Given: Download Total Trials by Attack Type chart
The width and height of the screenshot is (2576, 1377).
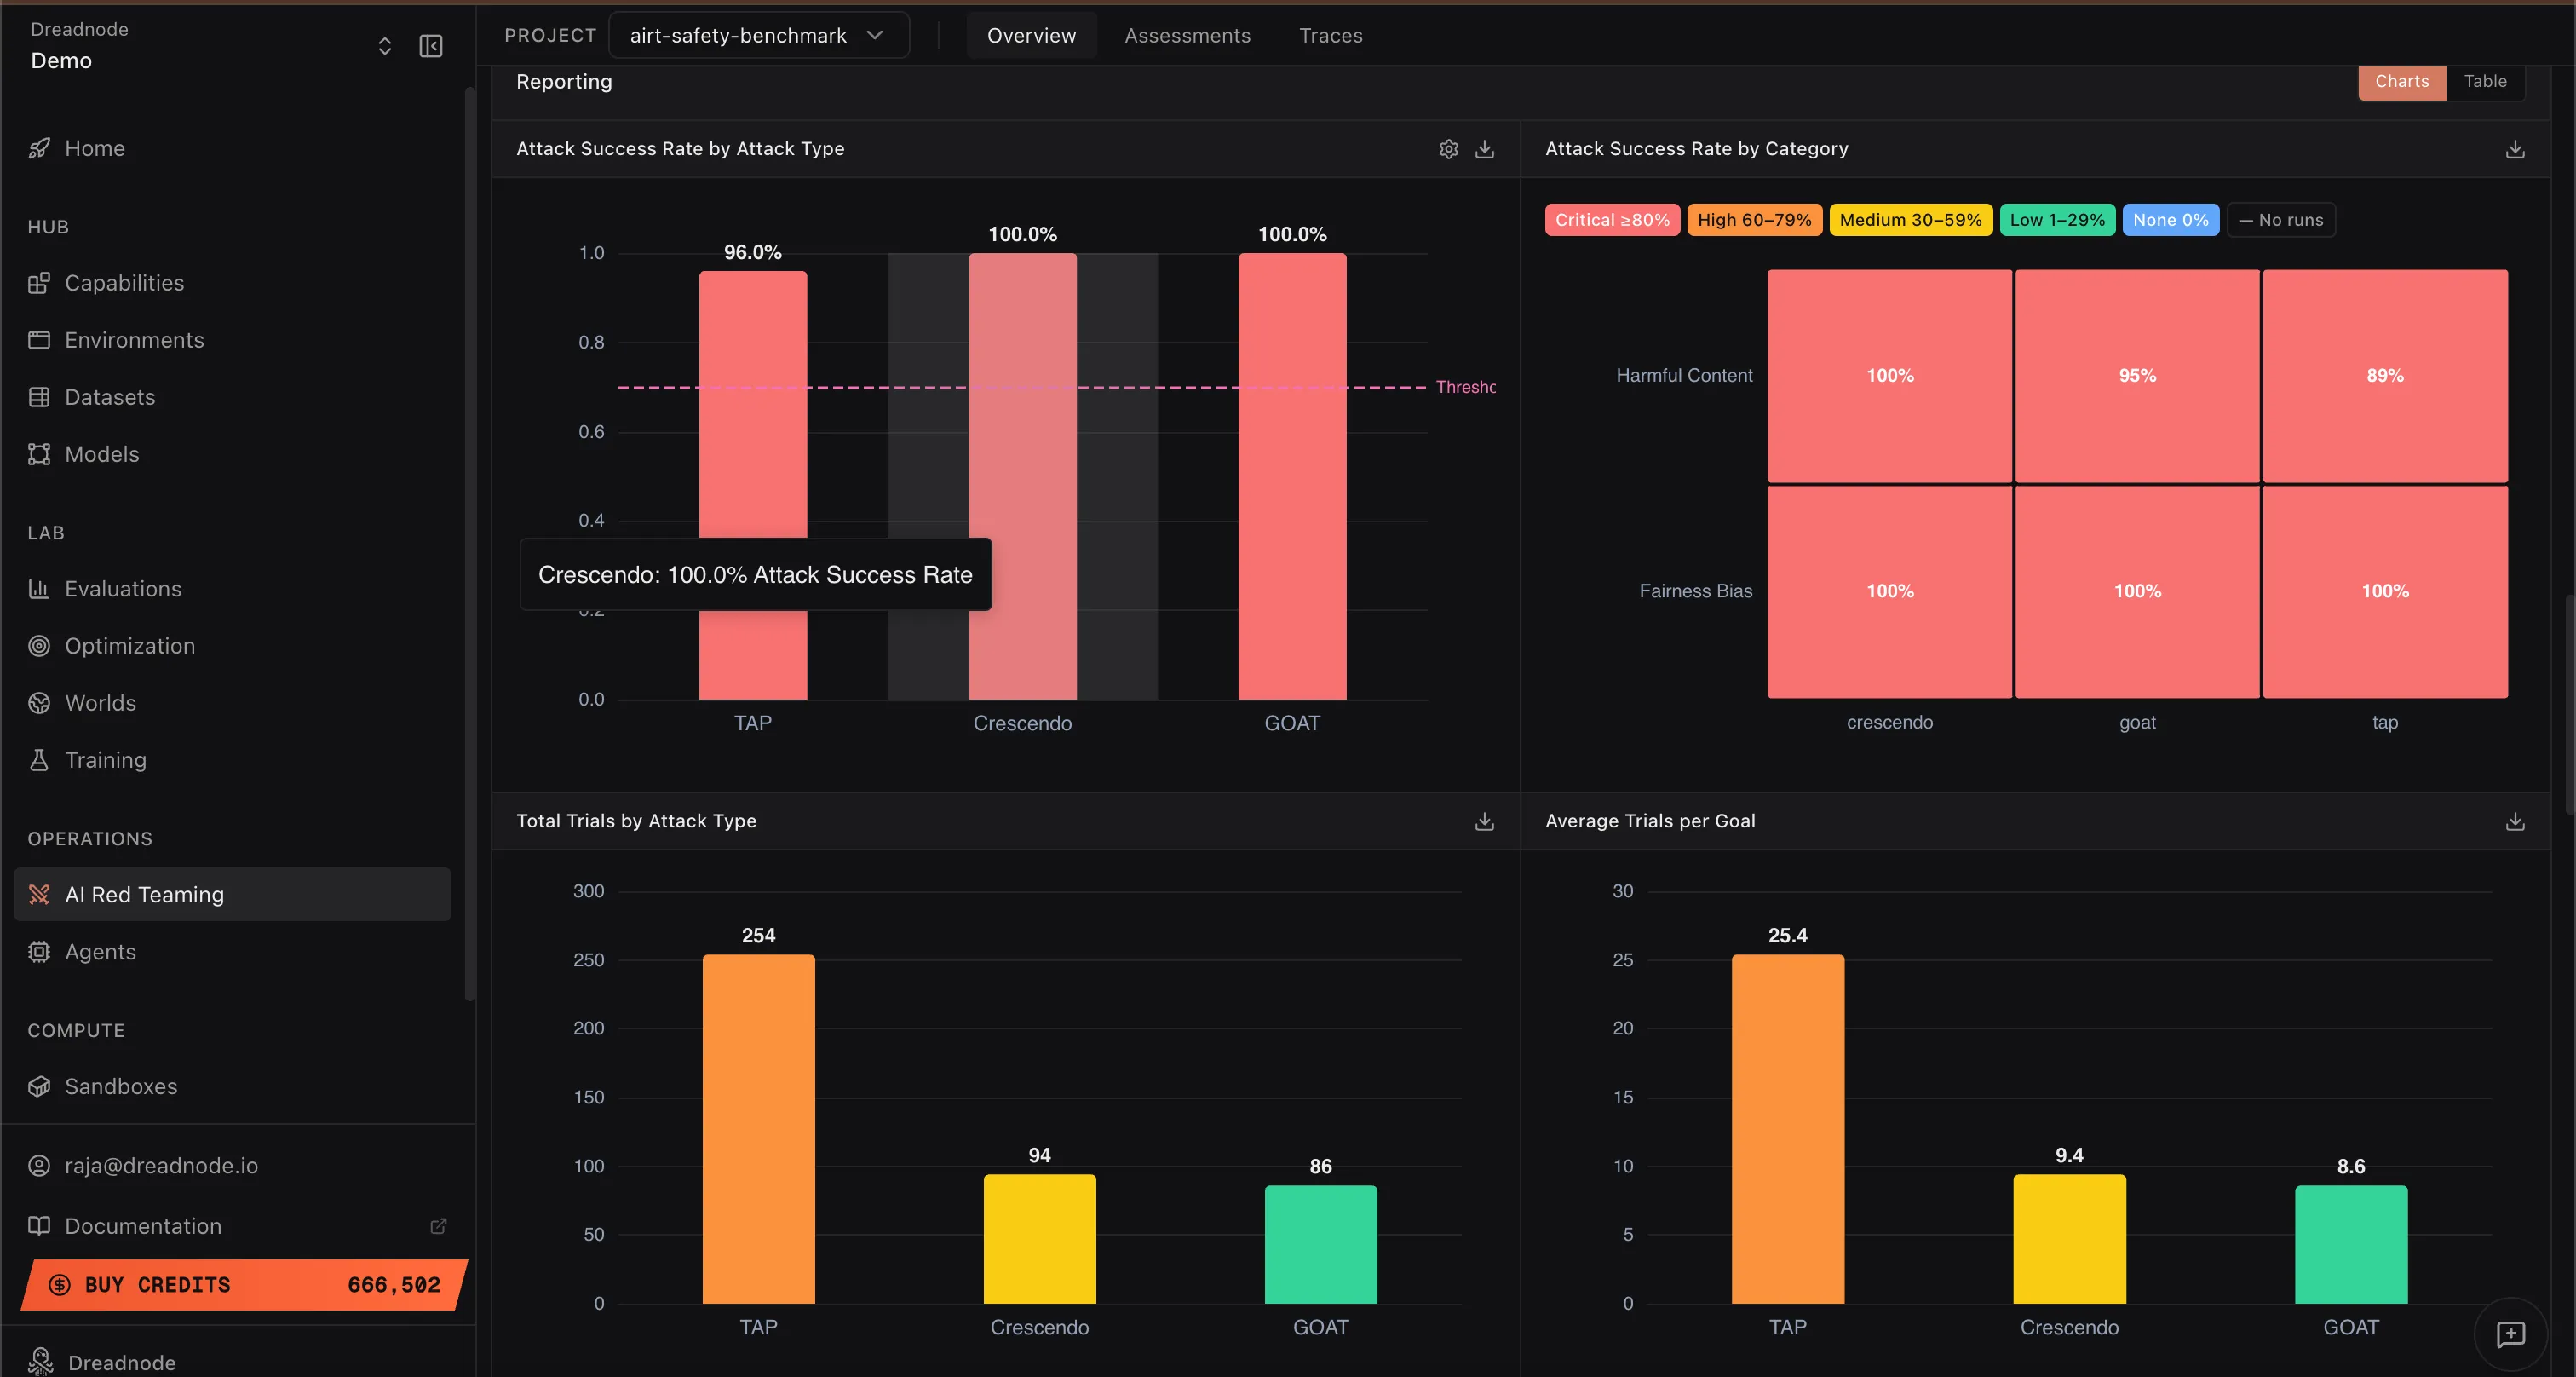Looking at the screenshot, I should coord(1484,821).
